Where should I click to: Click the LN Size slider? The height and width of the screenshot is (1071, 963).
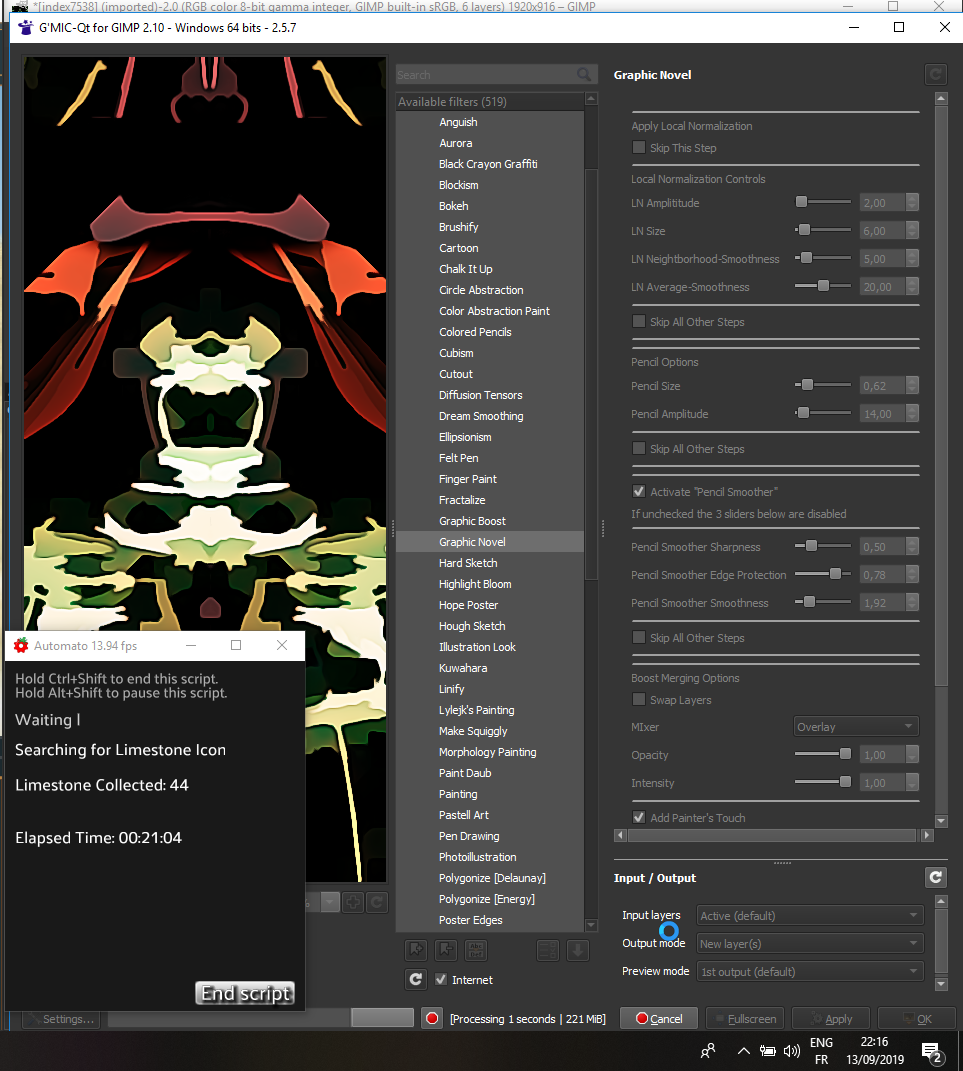822,230
